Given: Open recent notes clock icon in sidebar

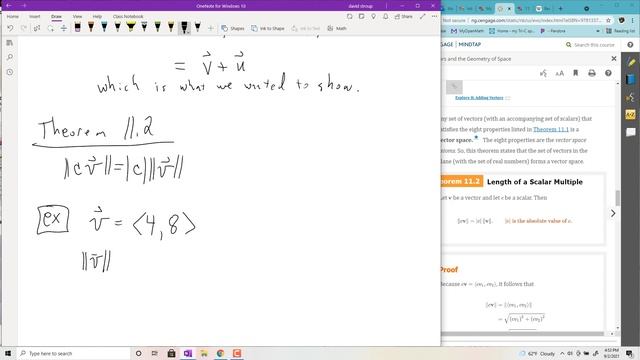Looking at the screenshot, I should (x=10, y=72).
